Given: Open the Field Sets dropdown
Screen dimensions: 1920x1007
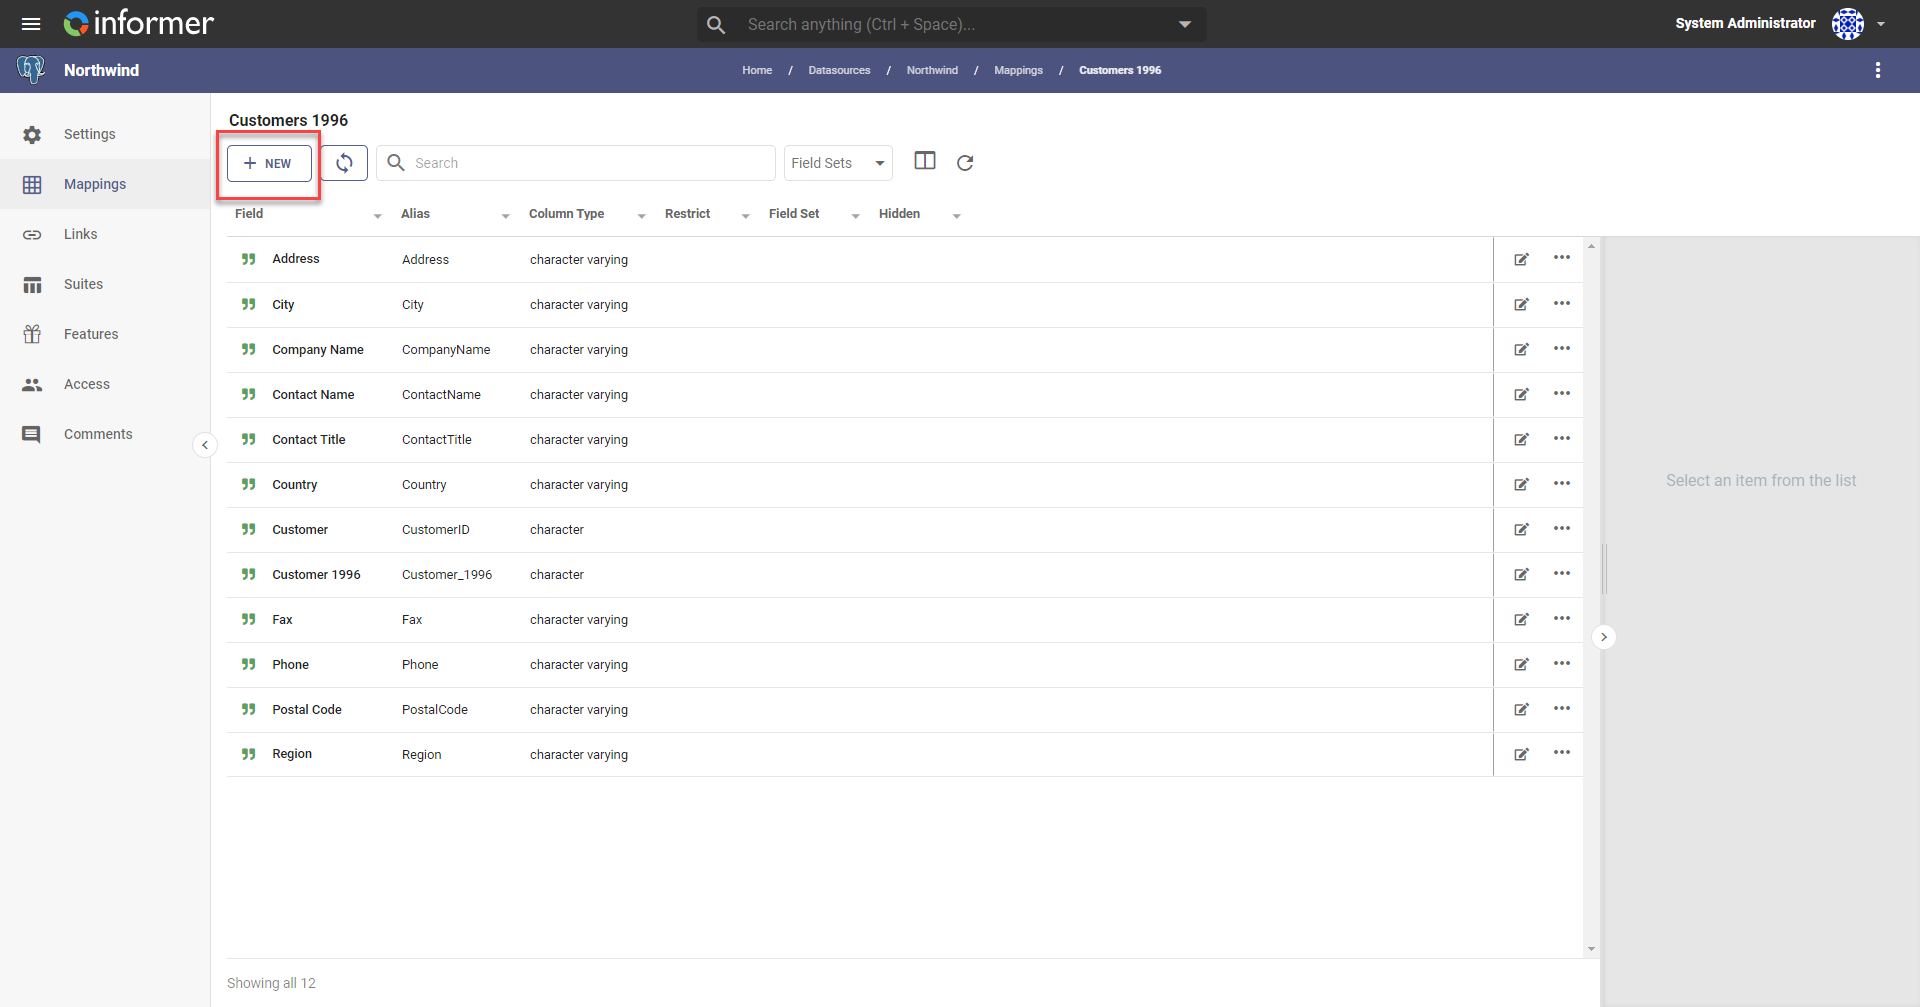Looking at the screenshot, I should tap(838, 163).
